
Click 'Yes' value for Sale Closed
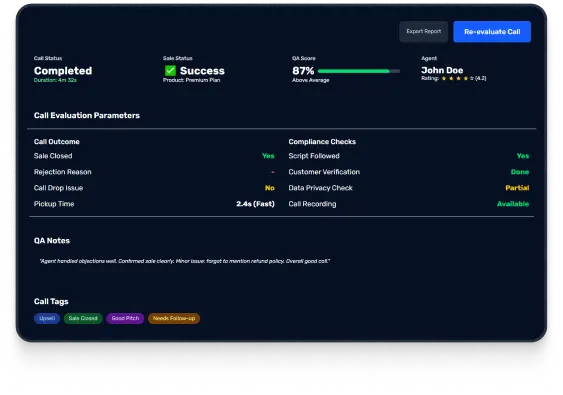coord(268,156)
